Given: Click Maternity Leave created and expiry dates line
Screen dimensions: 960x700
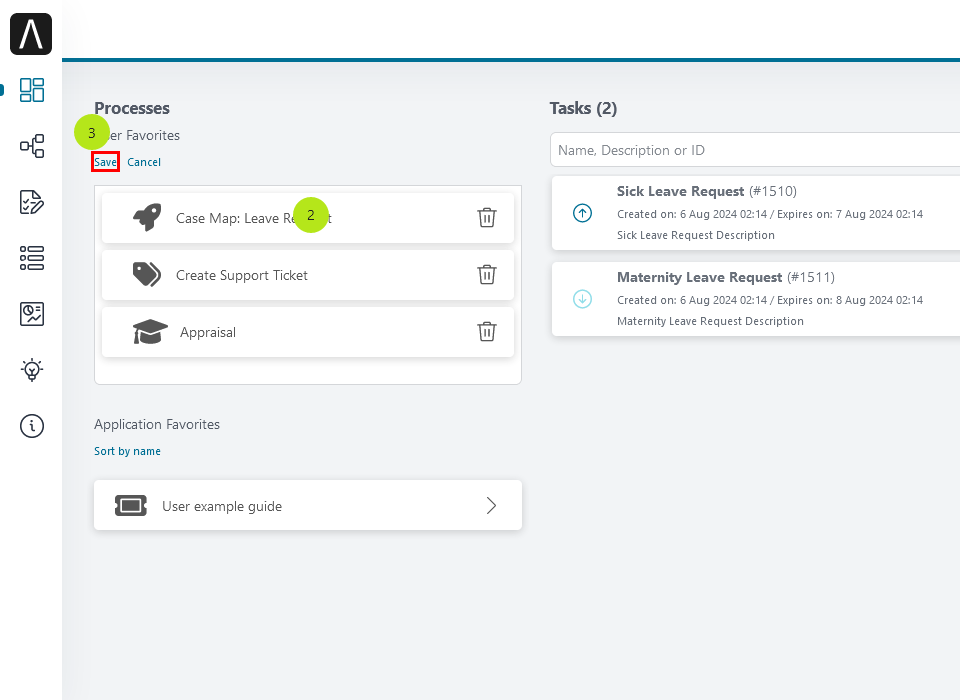Looking at the screenshot, I should point(770,300).
